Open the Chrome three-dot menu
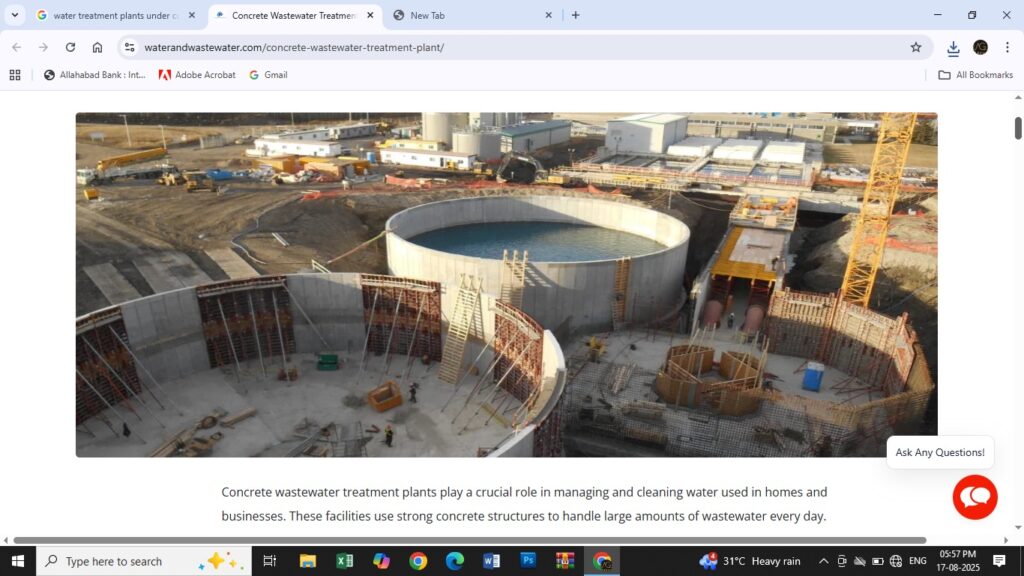Screen dimensions: 1024x576 tap(1007, 47)
